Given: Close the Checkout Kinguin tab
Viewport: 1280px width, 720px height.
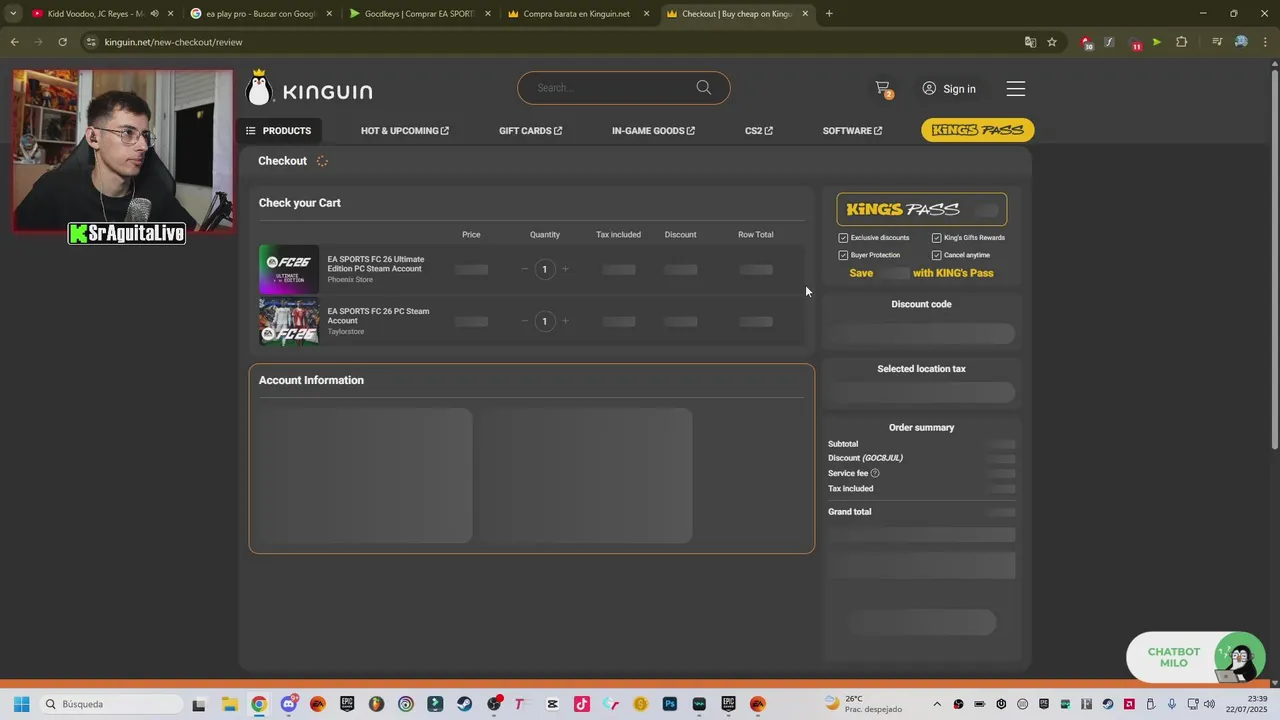Looking at the screenshot, I should pyautogui.click(x=805, y=13).
